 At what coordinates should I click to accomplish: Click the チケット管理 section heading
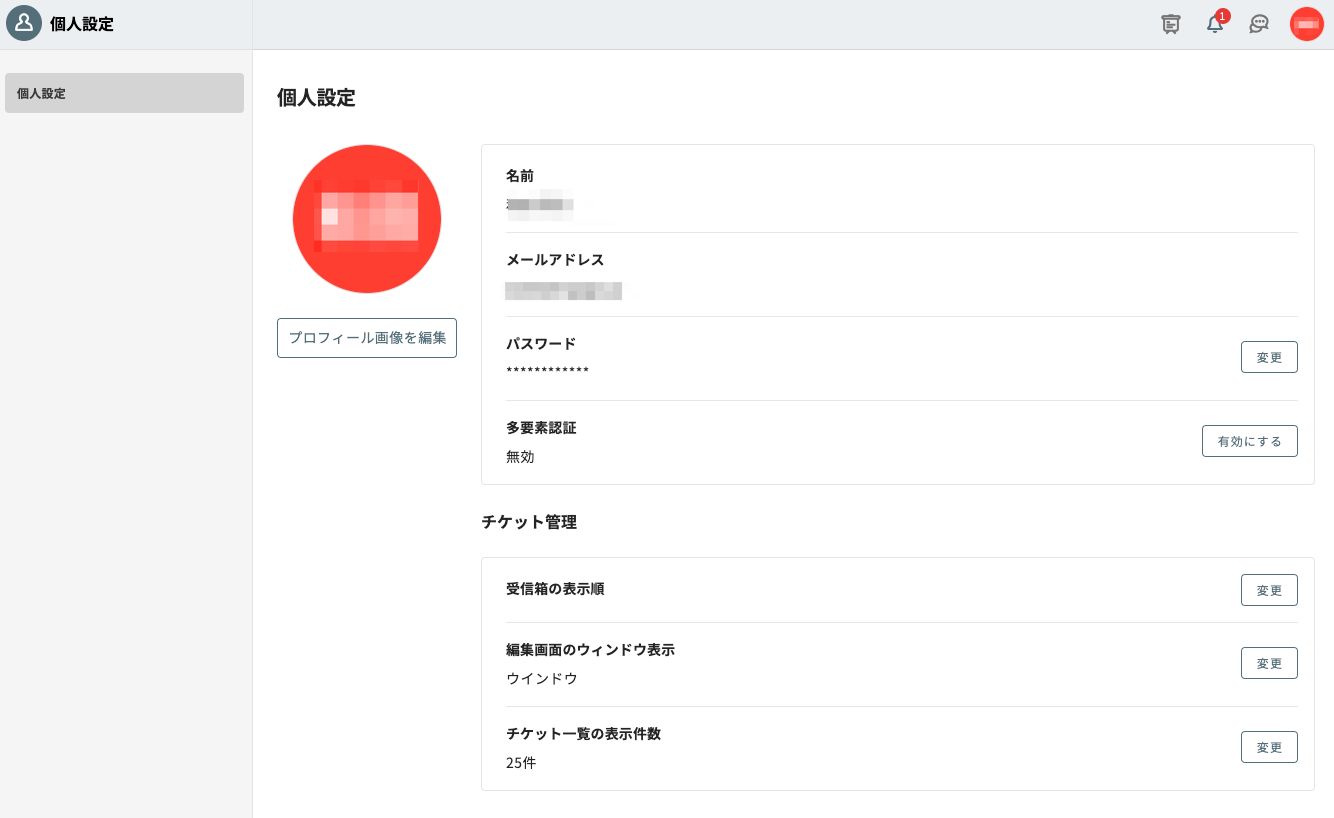(x=529, y=522)
